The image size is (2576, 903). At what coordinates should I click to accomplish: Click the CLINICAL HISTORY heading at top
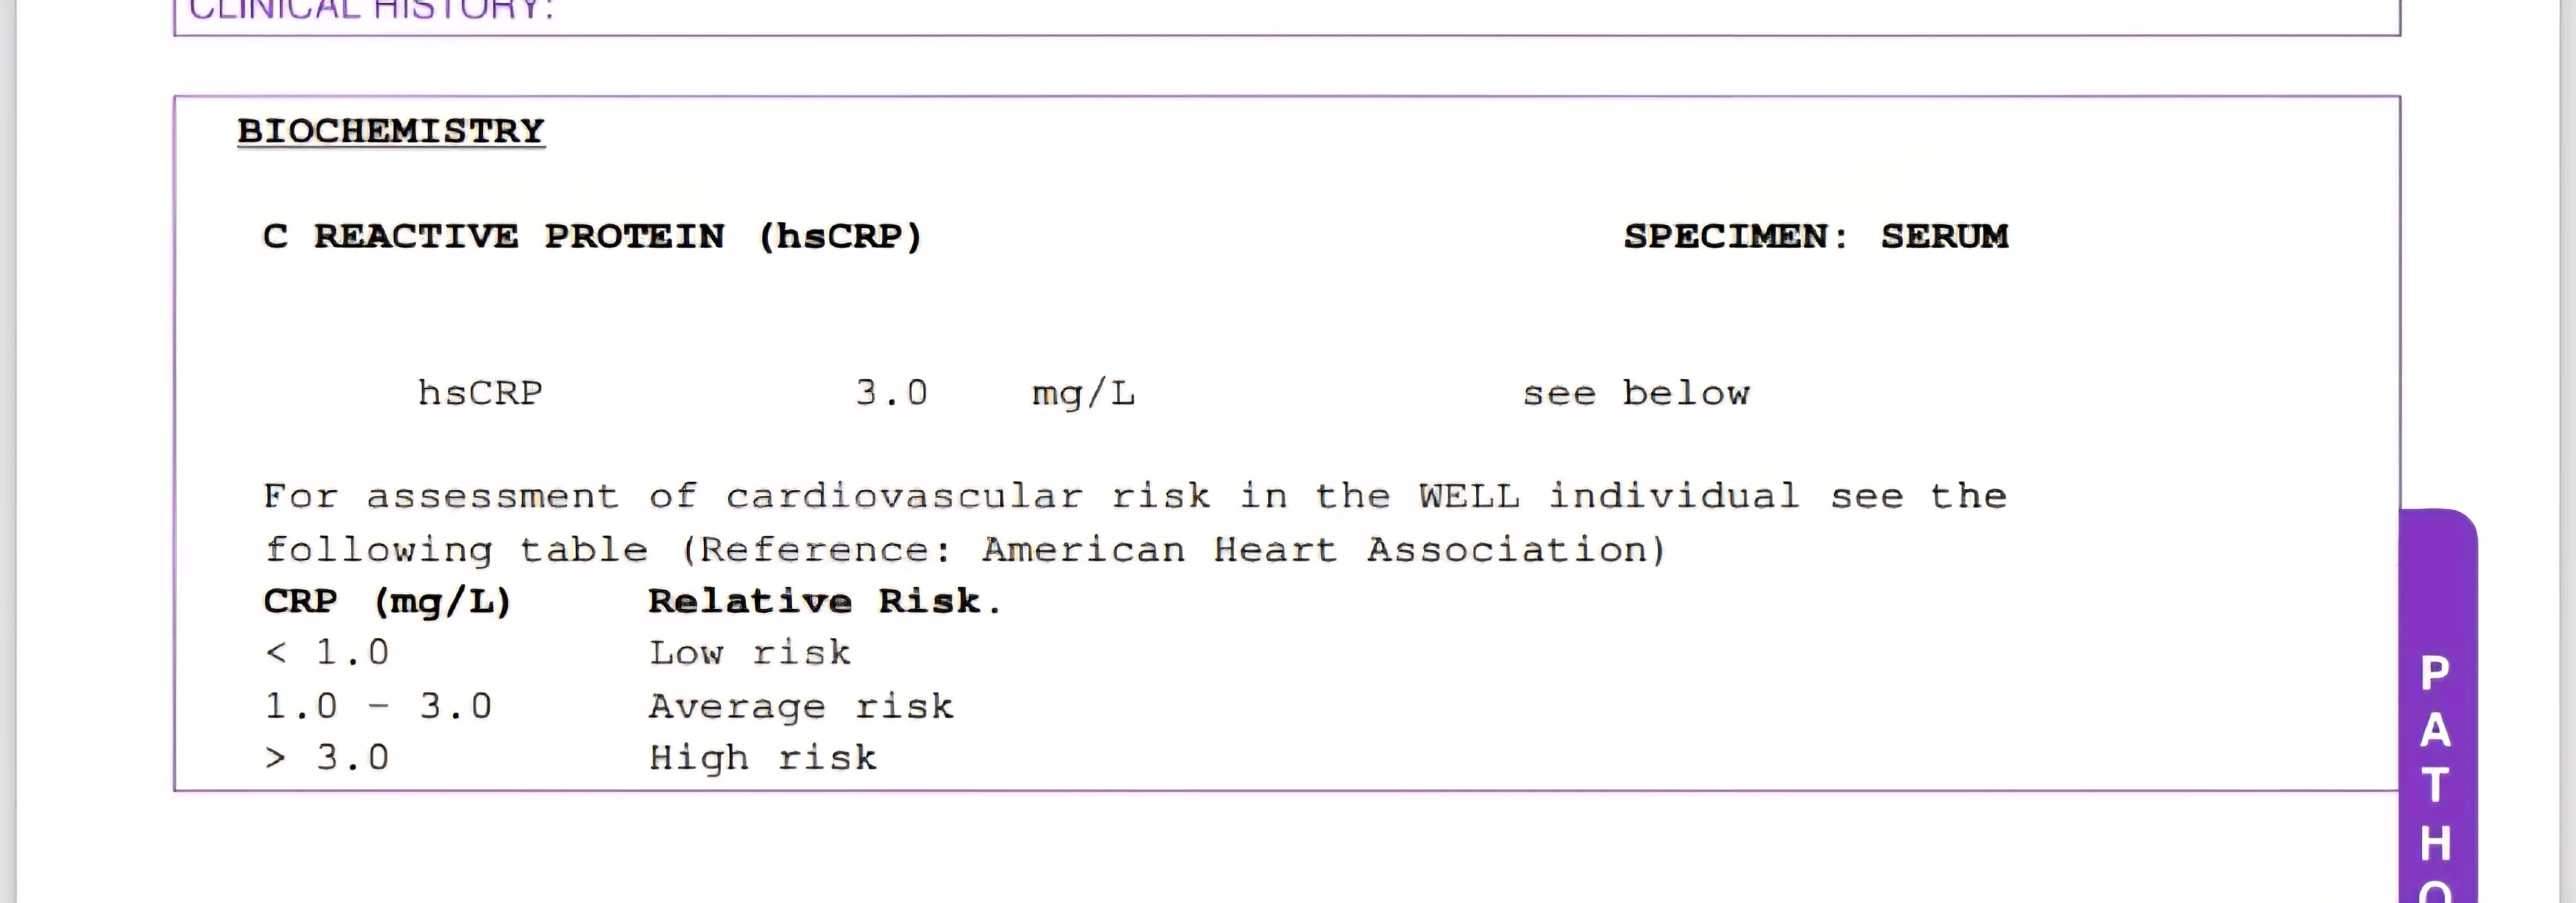tap(371, 10)
